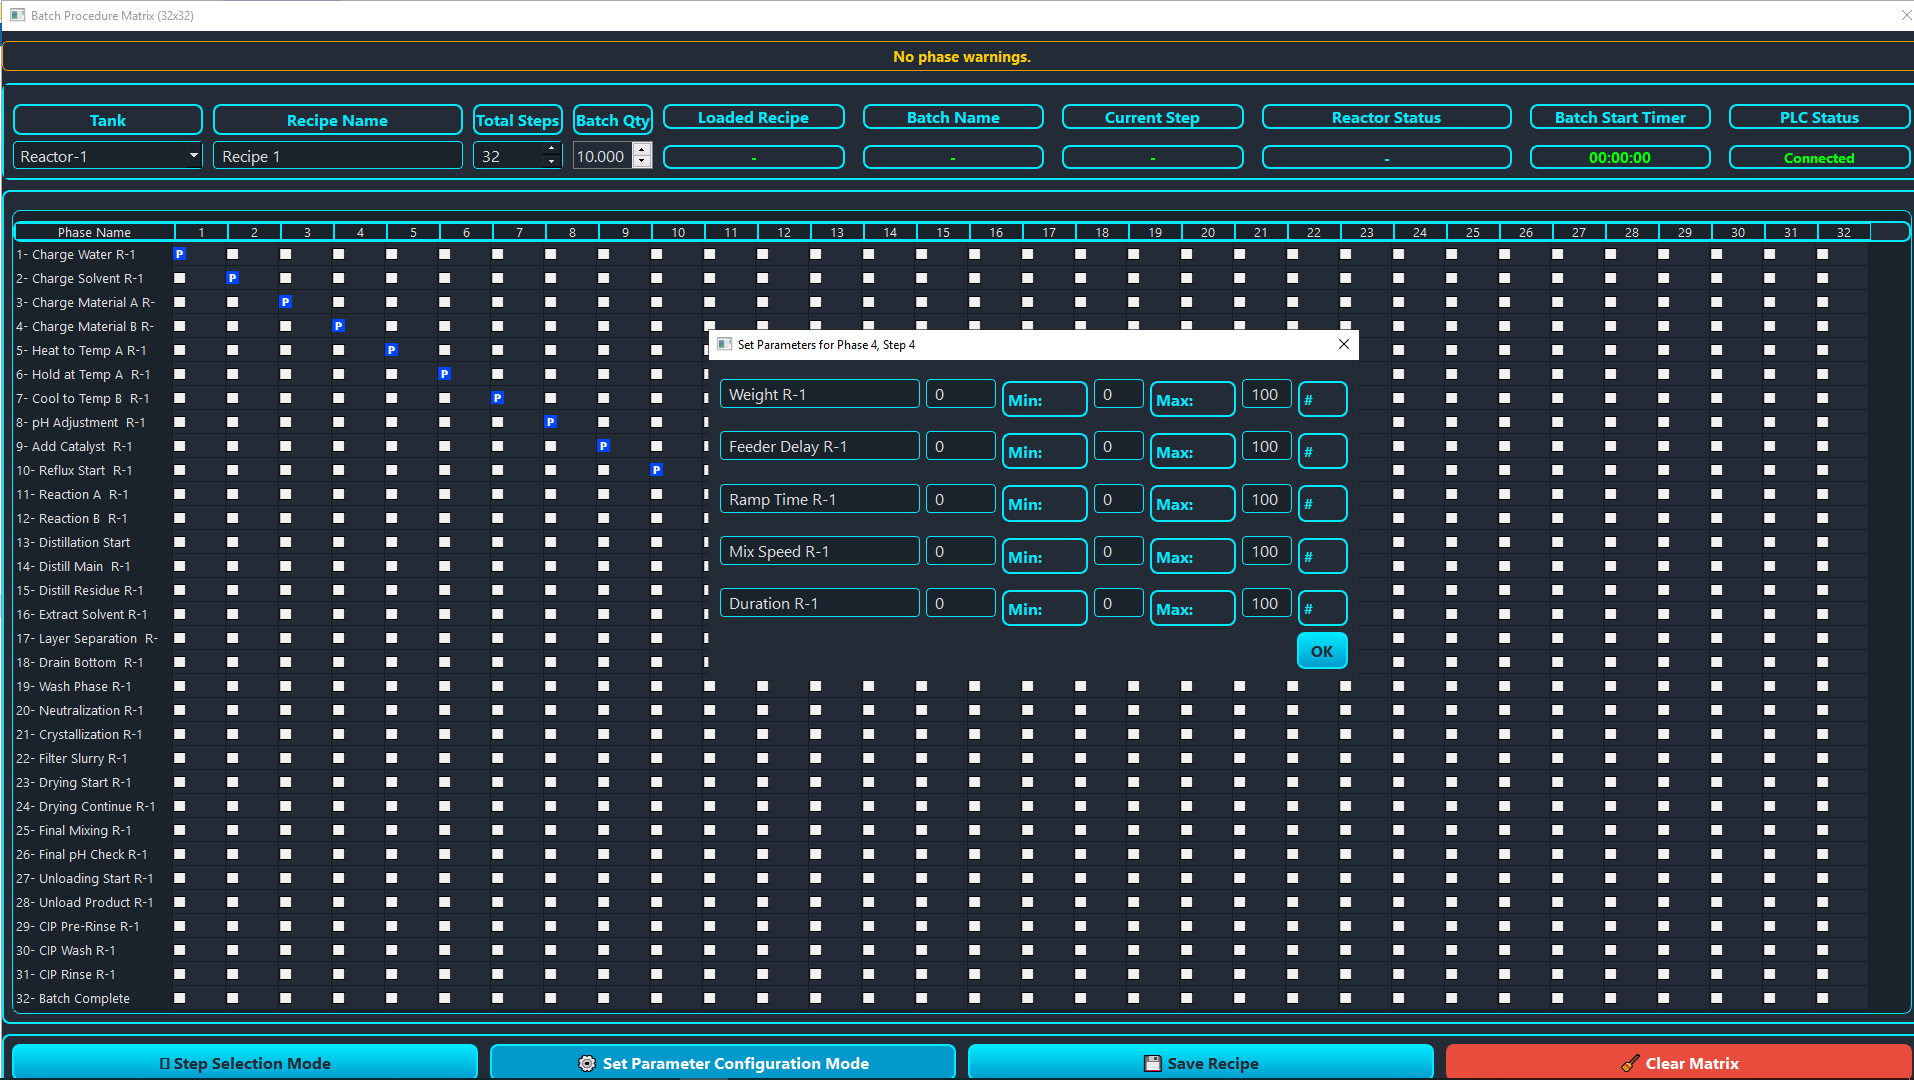The height and width of the screenshot is (1080, 1914).
Task: Click the blue P marker for Charge Water R-1
Action: coord(180,254)
